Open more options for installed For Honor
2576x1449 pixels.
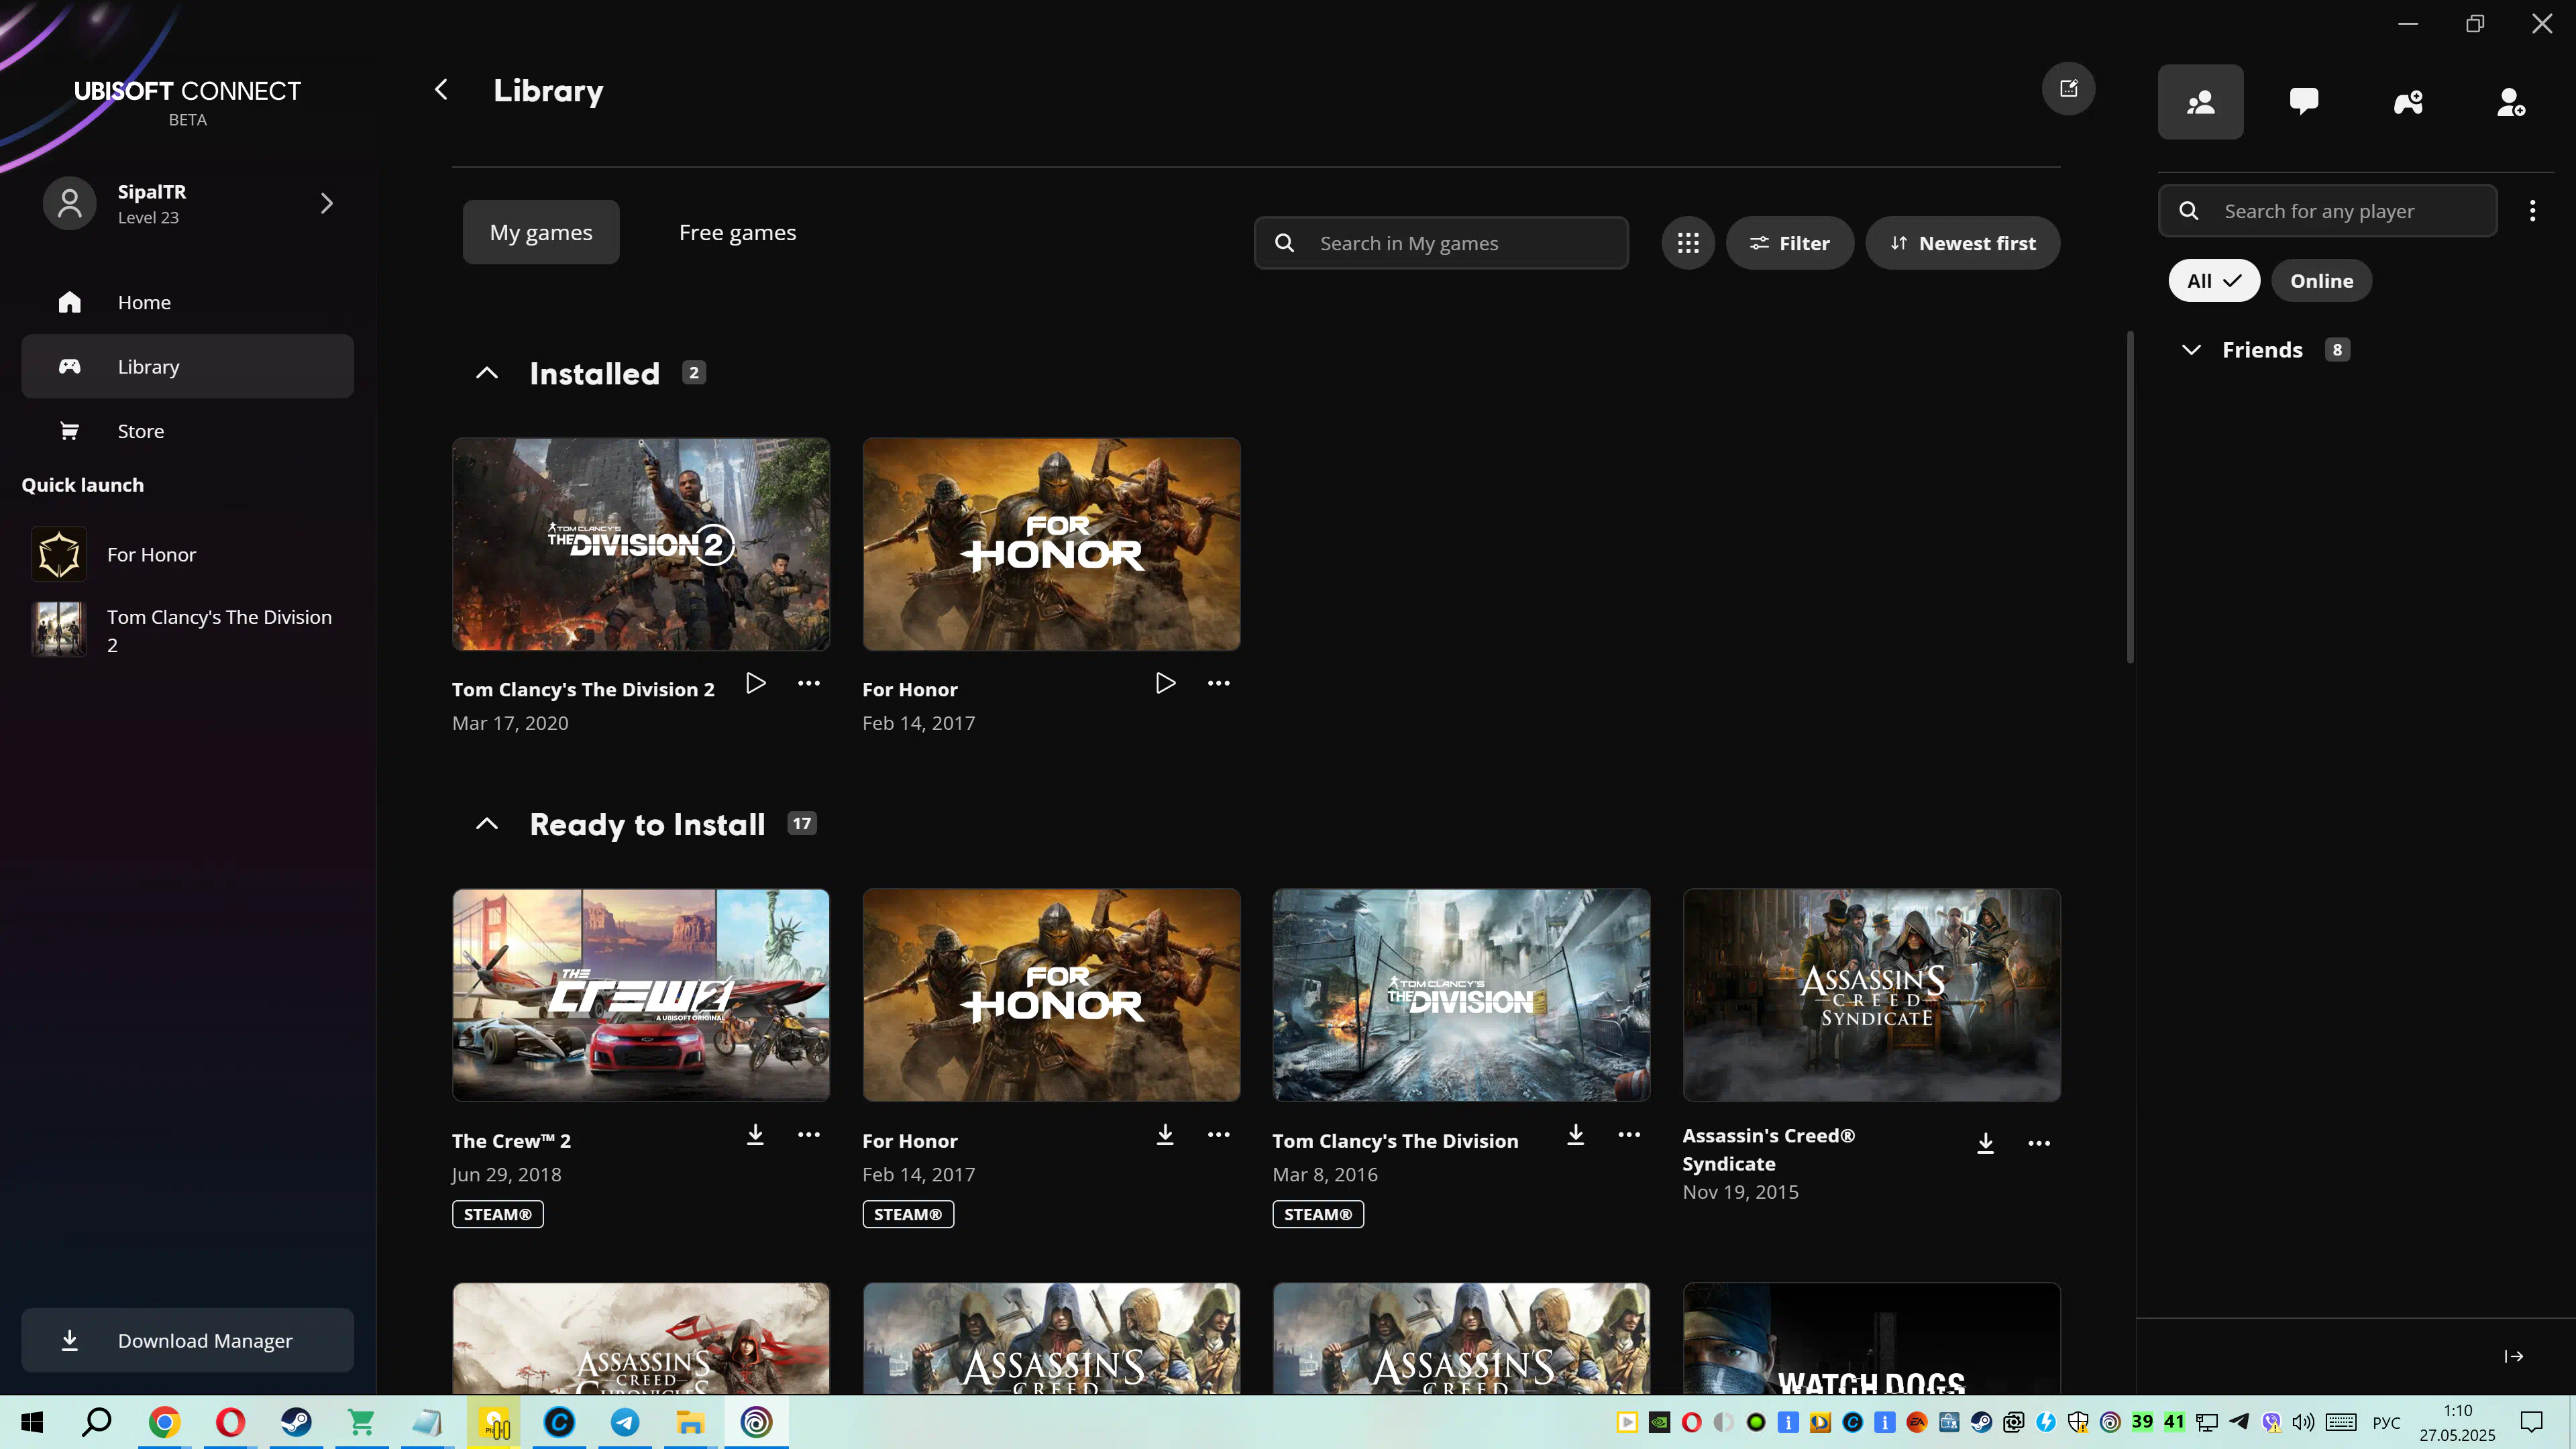point(1218,683)
